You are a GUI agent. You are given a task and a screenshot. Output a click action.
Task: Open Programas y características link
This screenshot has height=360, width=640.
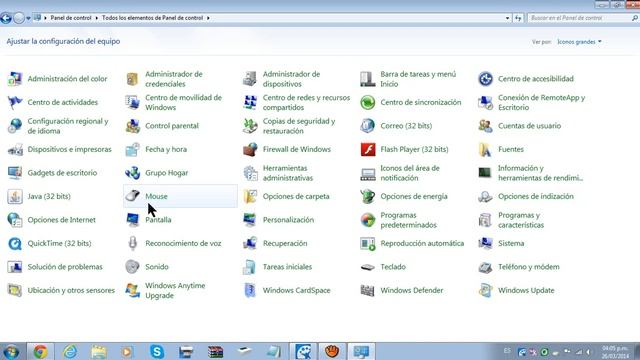521,220
